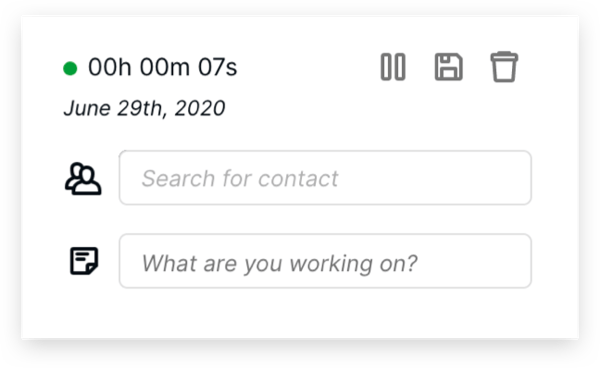Click the contacts people icon

[x=83, y=179]
